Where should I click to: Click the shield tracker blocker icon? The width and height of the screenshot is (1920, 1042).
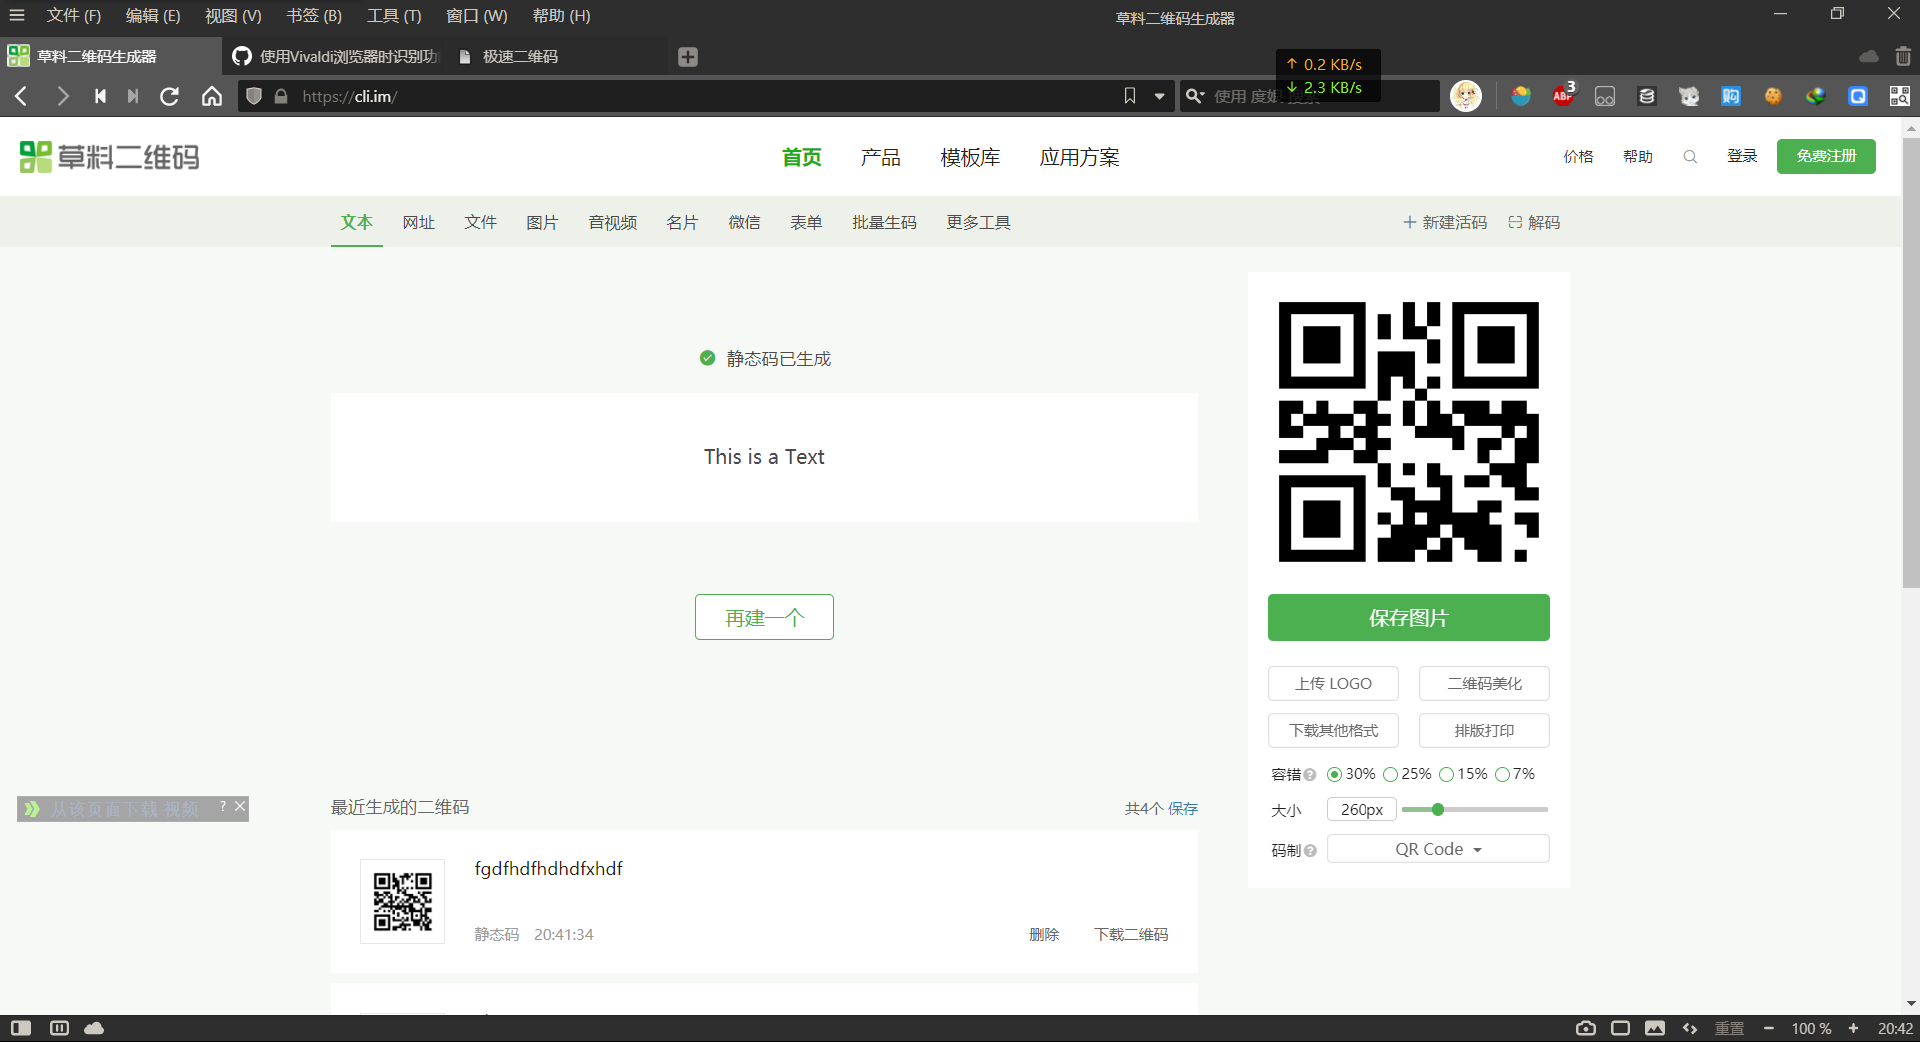254,96
